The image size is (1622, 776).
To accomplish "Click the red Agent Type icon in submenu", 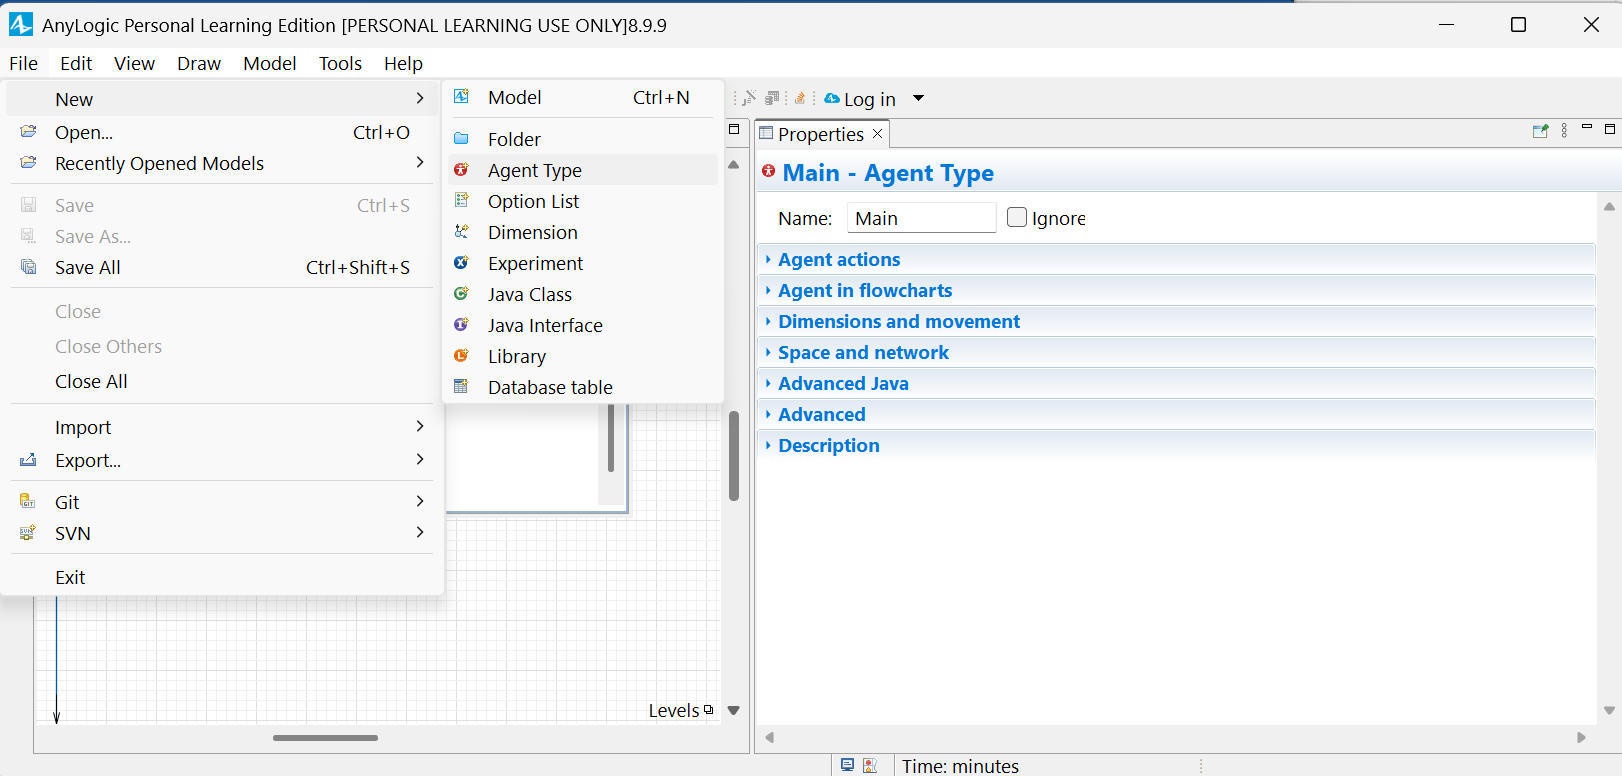I will point(461,170).
